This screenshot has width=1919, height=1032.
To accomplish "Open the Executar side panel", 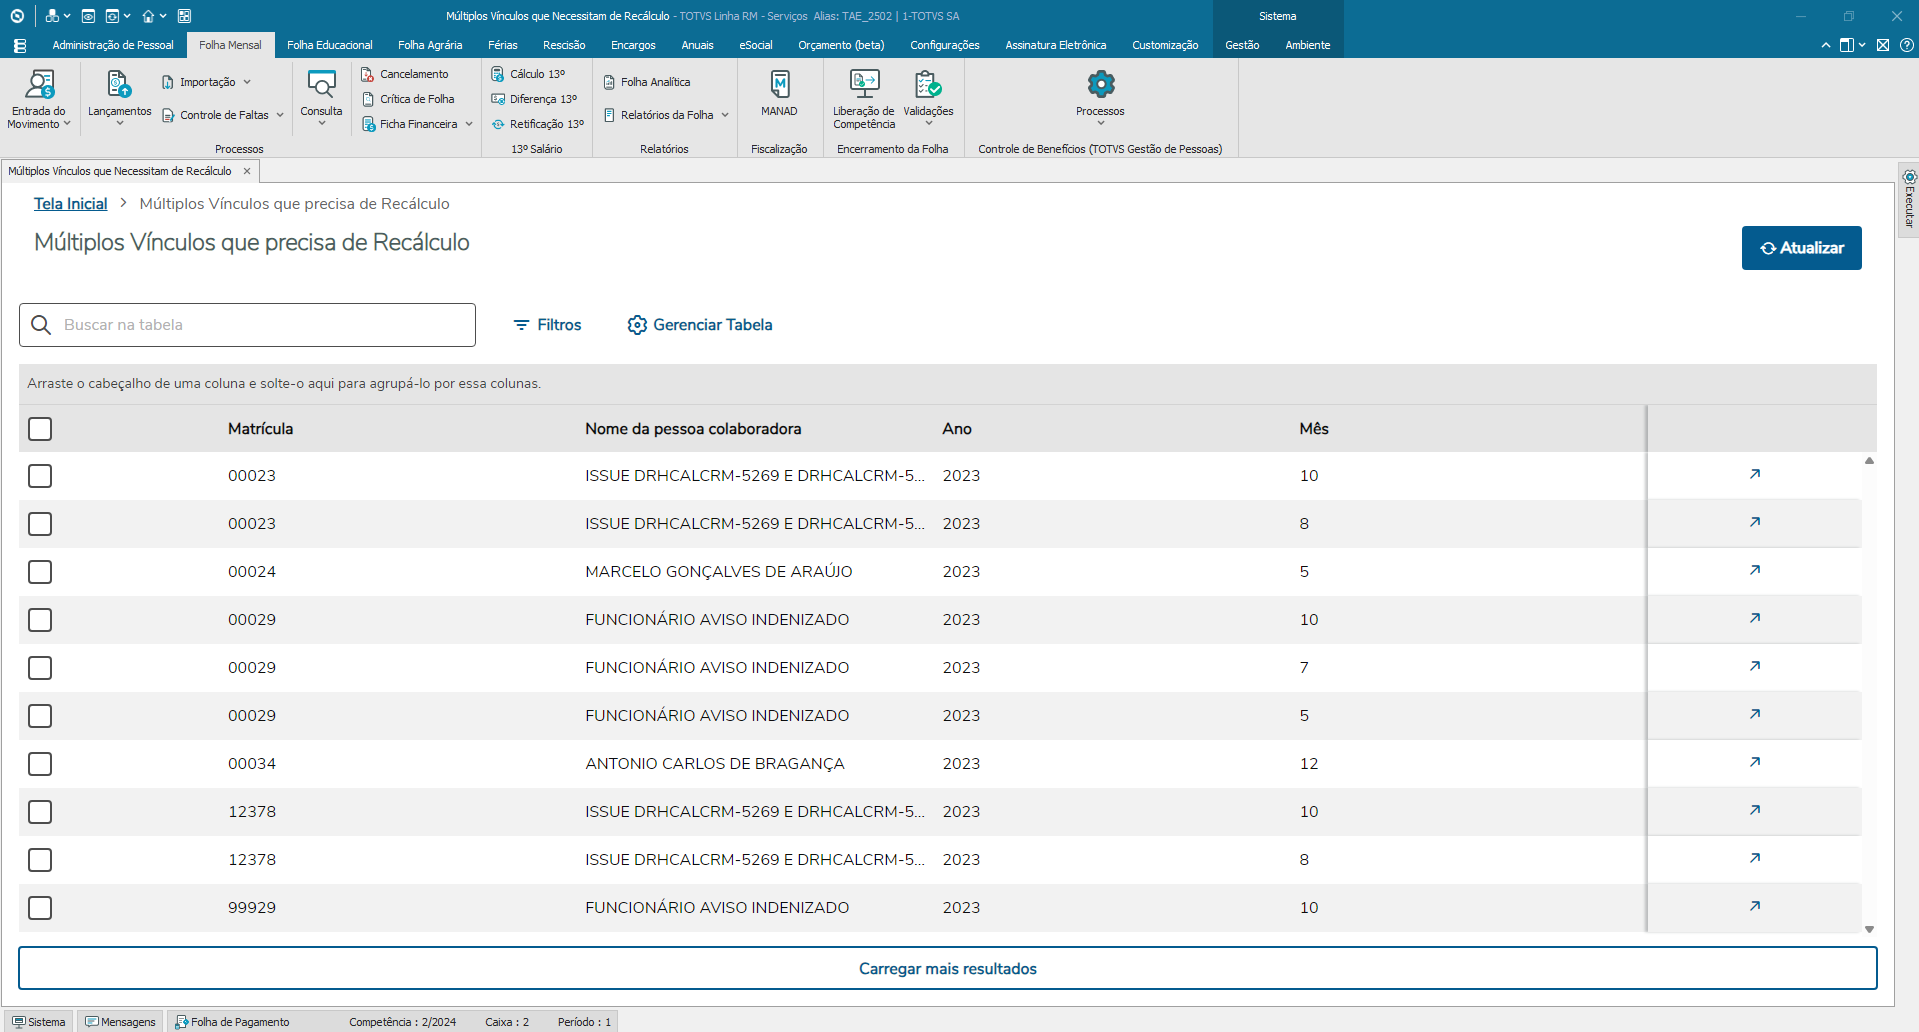I will [1909, 198].
